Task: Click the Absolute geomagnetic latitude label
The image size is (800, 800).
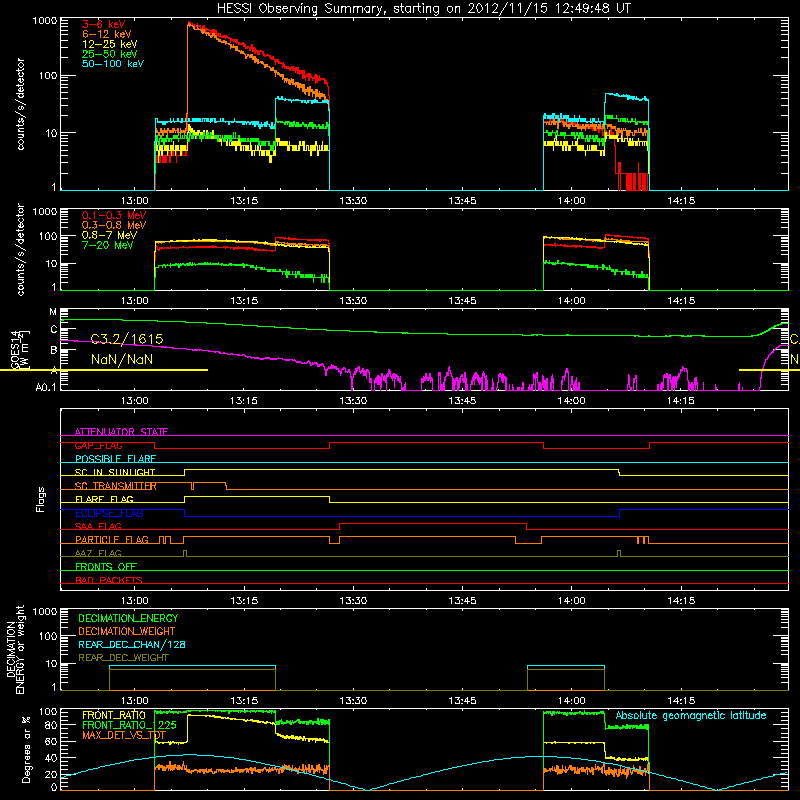Action: [691, 716]
